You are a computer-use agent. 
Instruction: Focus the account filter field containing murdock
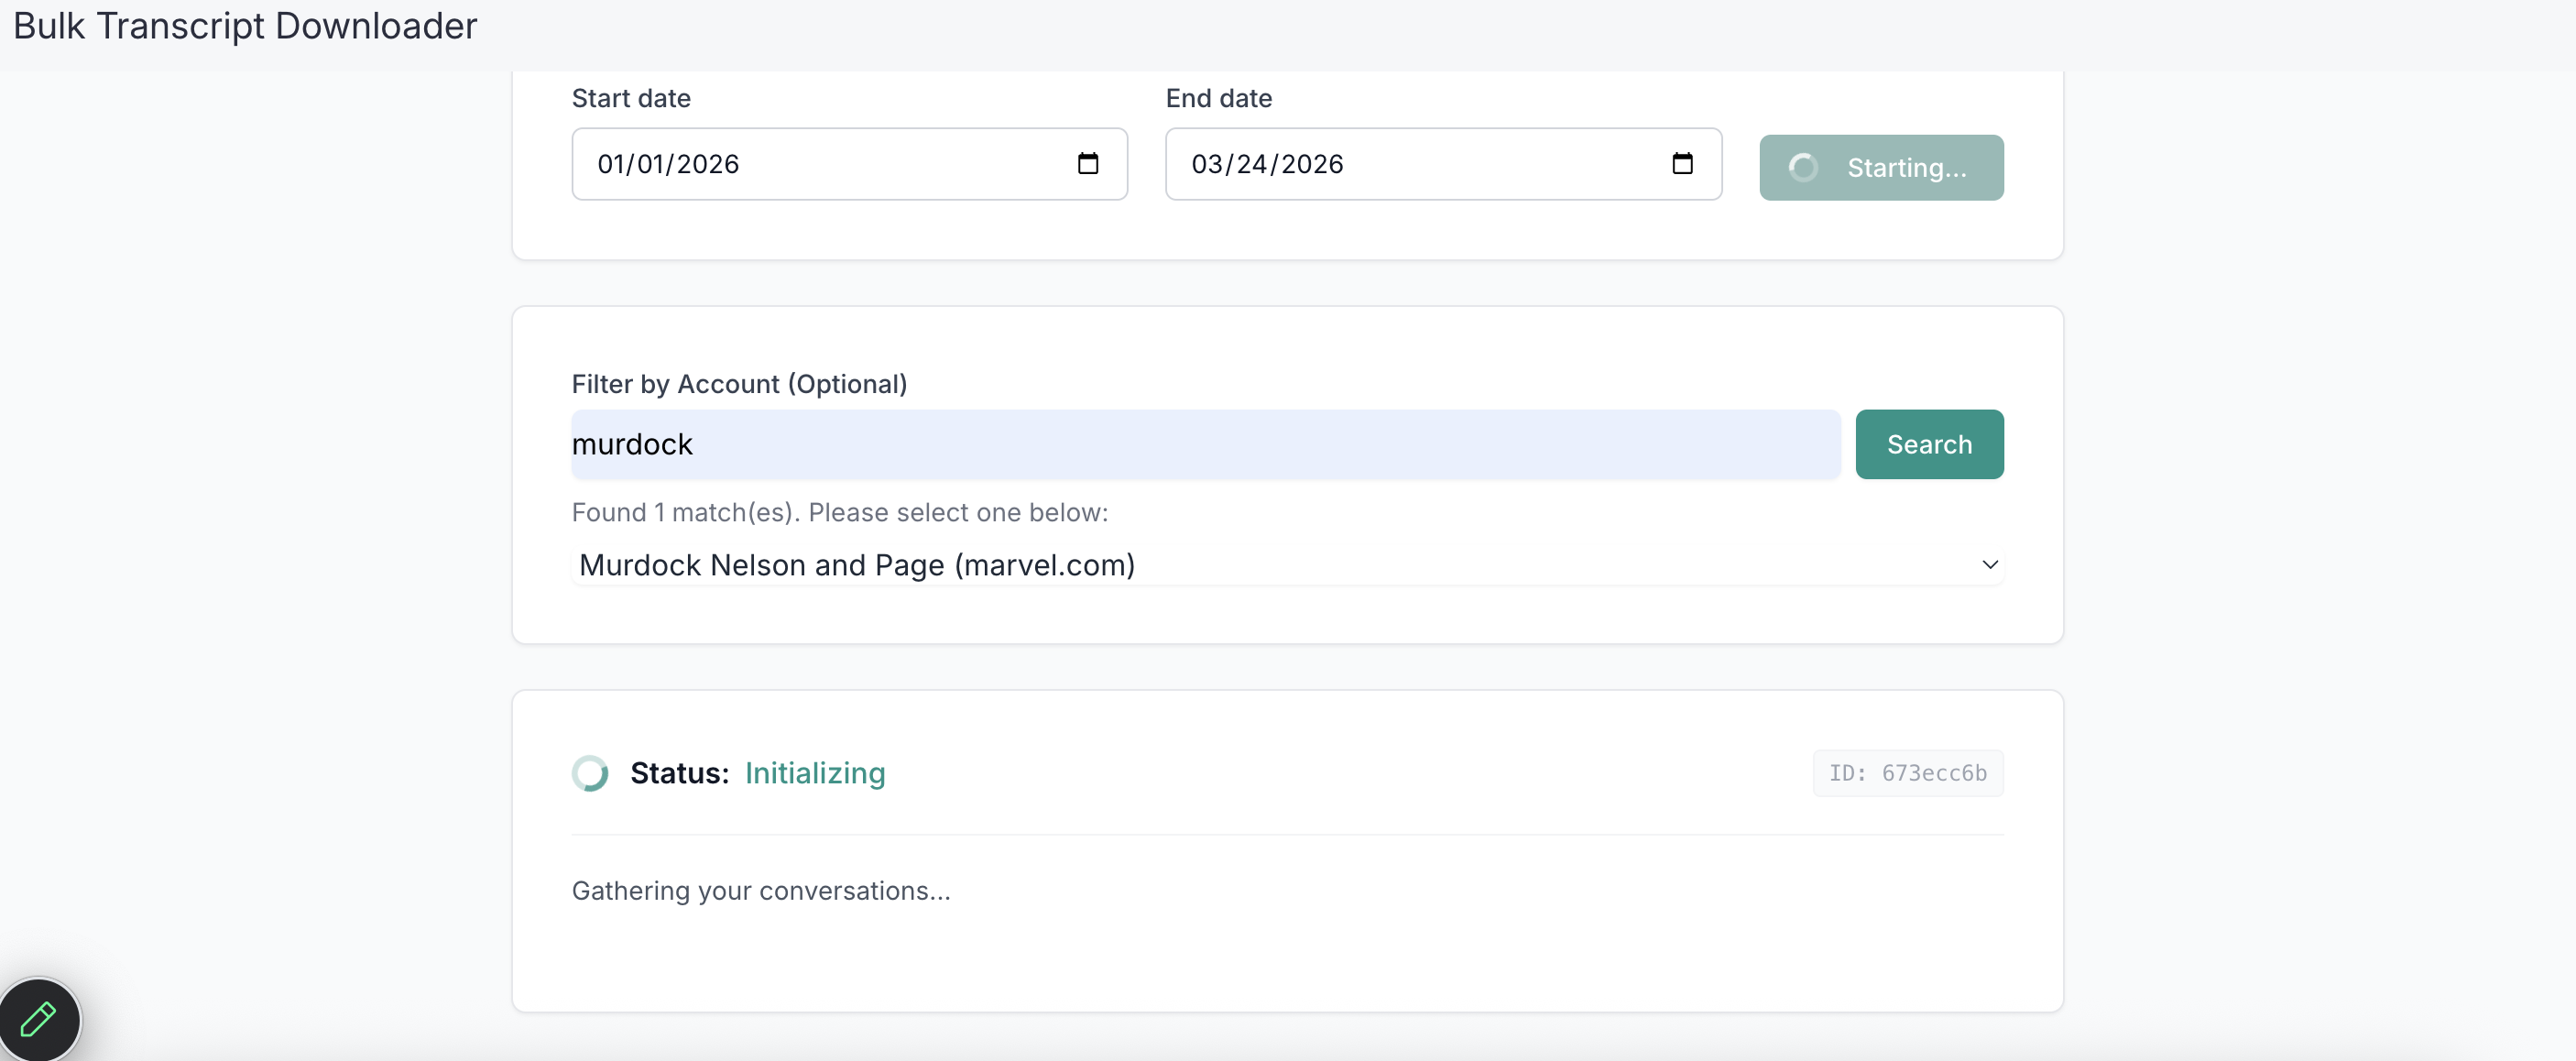[1204, 444]
